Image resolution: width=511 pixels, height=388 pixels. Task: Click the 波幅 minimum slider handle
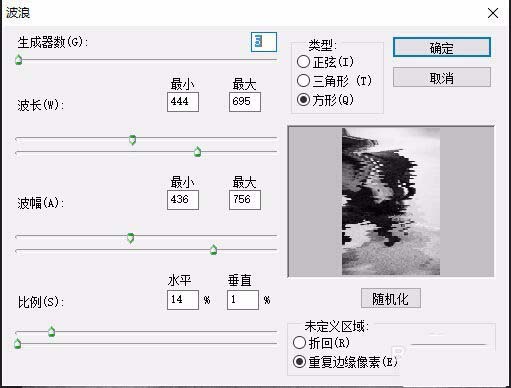point(131,238)
